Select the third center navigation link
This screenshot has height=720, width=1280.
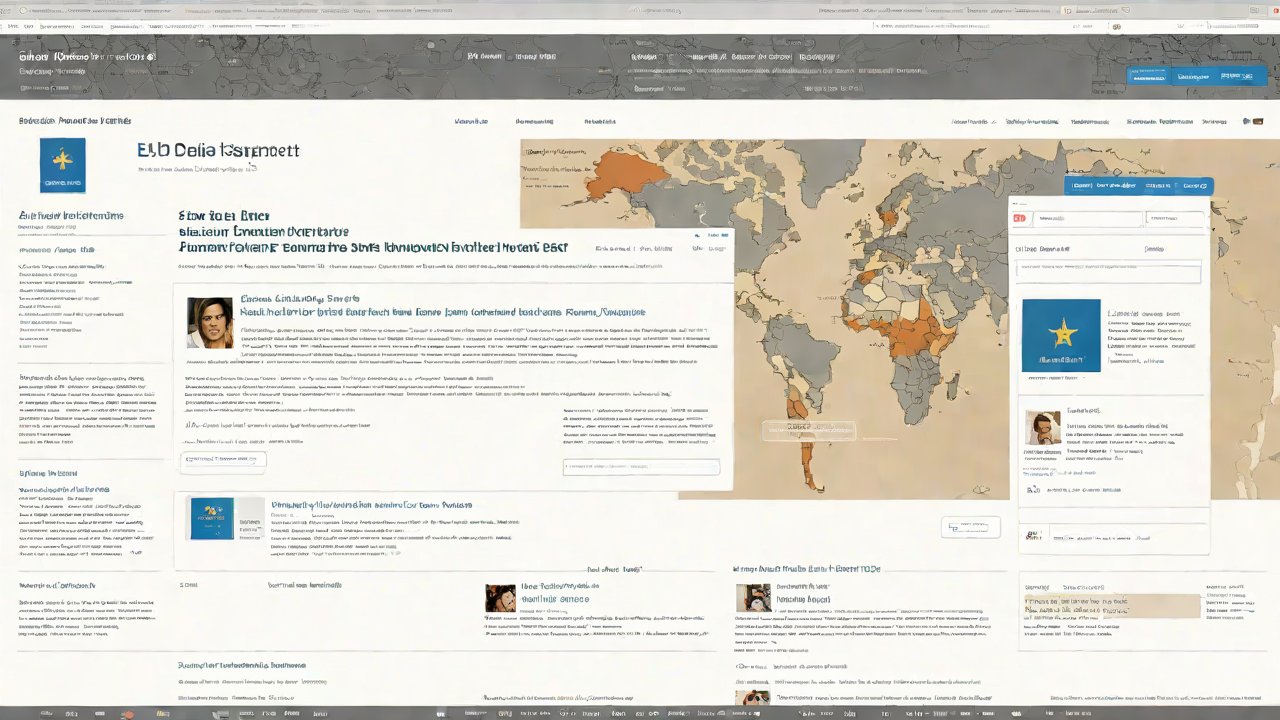[x=599, y=121]
